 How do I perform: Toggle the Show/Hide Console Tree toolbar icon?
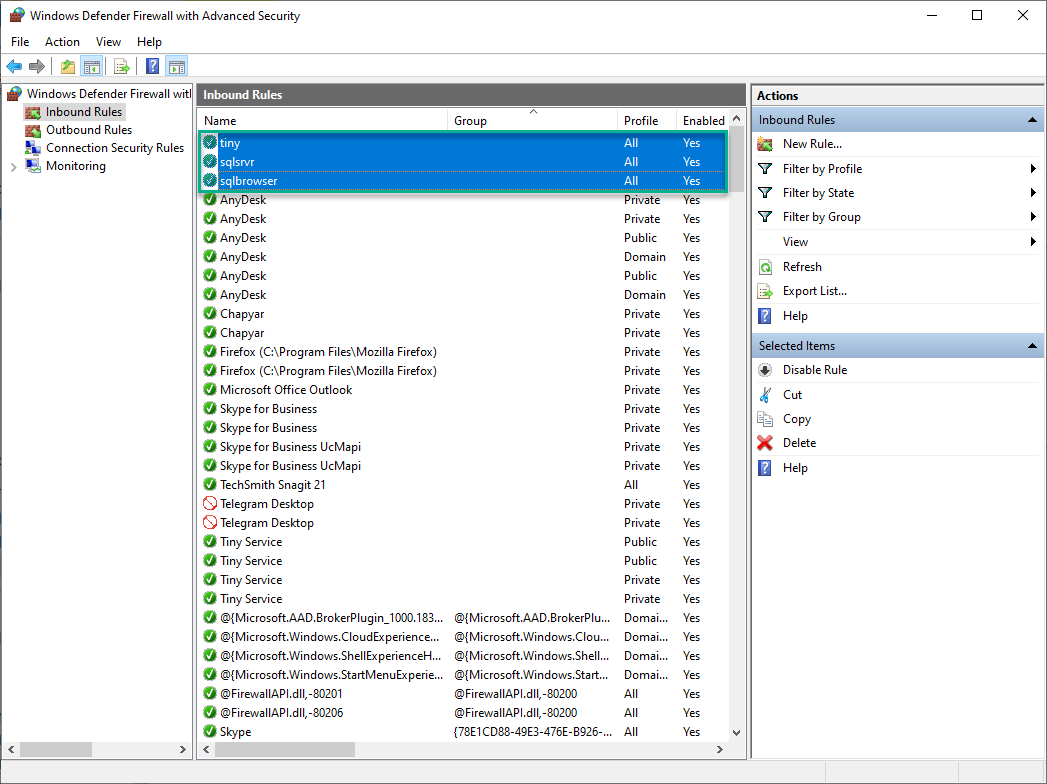pyautogui.click(x=91, y=66)
